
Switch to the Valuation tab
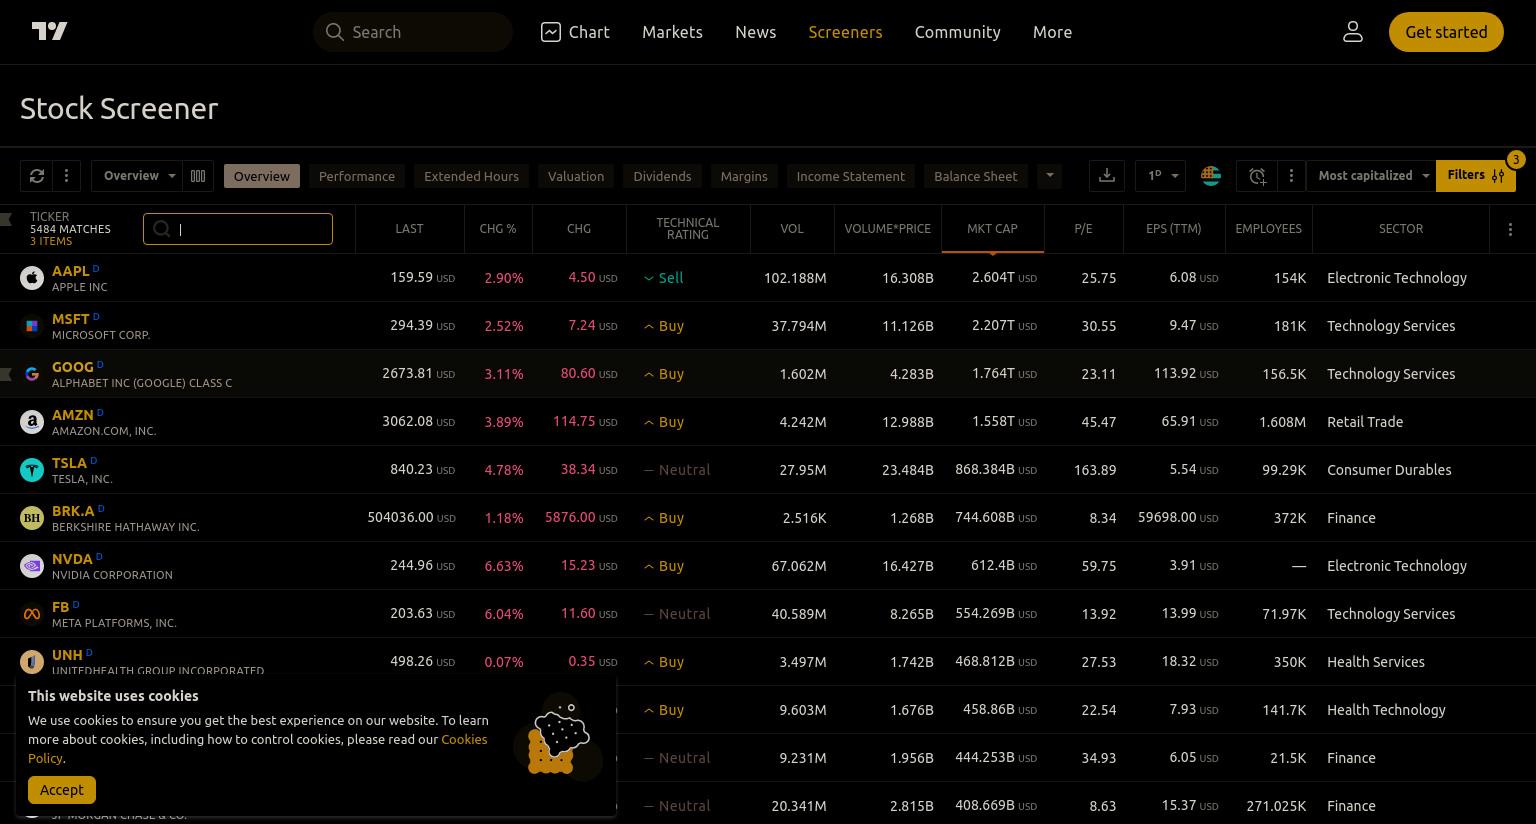tap(576, 176)
